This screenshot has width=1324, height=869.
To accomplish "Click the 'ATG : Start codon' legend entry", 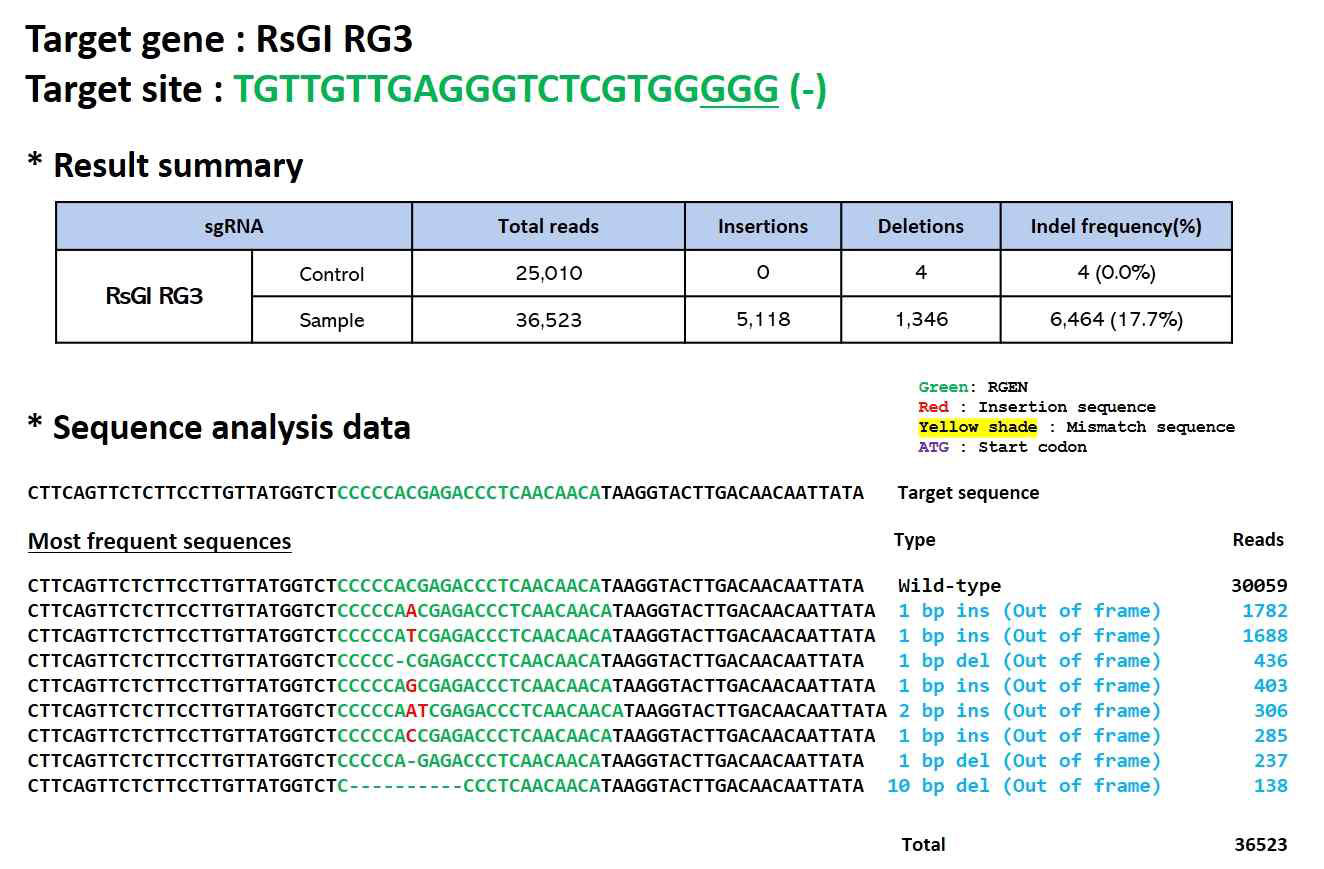I will pyautogui.click(x=1002, y=447).
